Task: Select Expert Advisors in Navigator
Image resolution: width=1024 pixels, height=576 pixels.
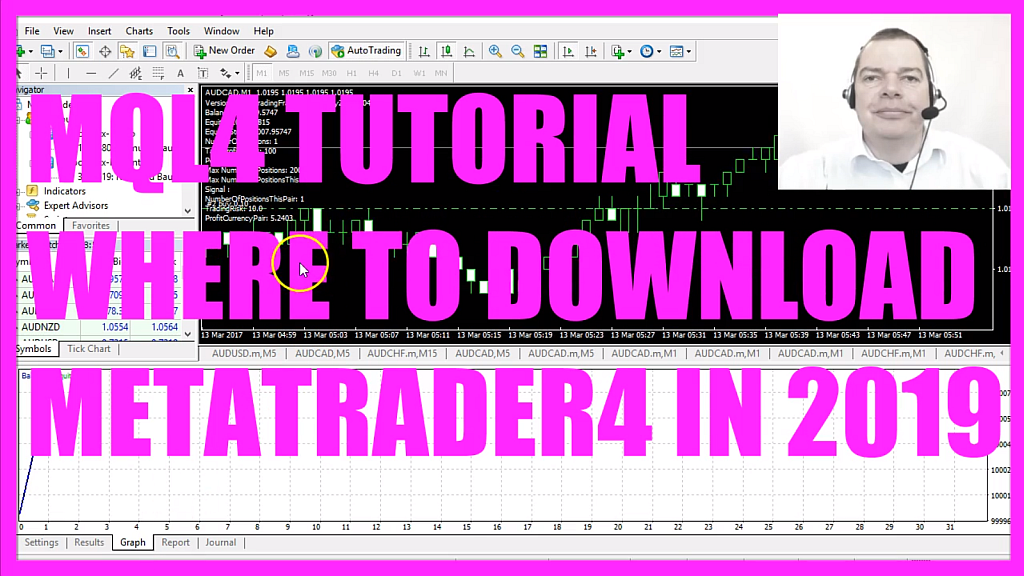Action: pos(76,206)
